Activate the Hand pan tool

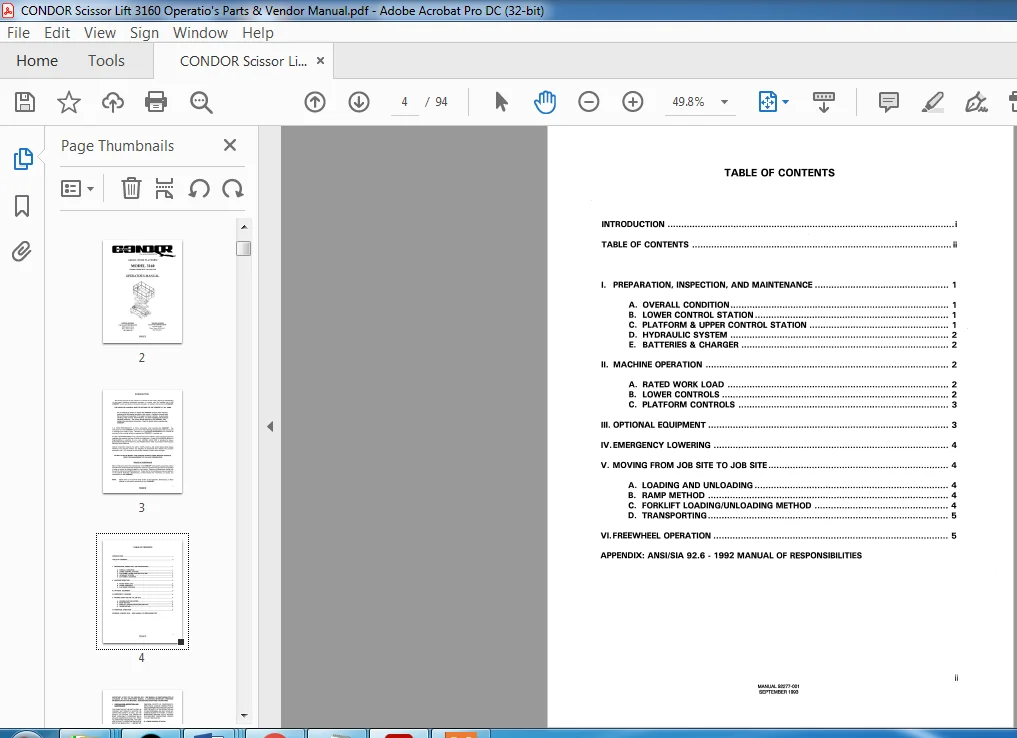point(545,102)
